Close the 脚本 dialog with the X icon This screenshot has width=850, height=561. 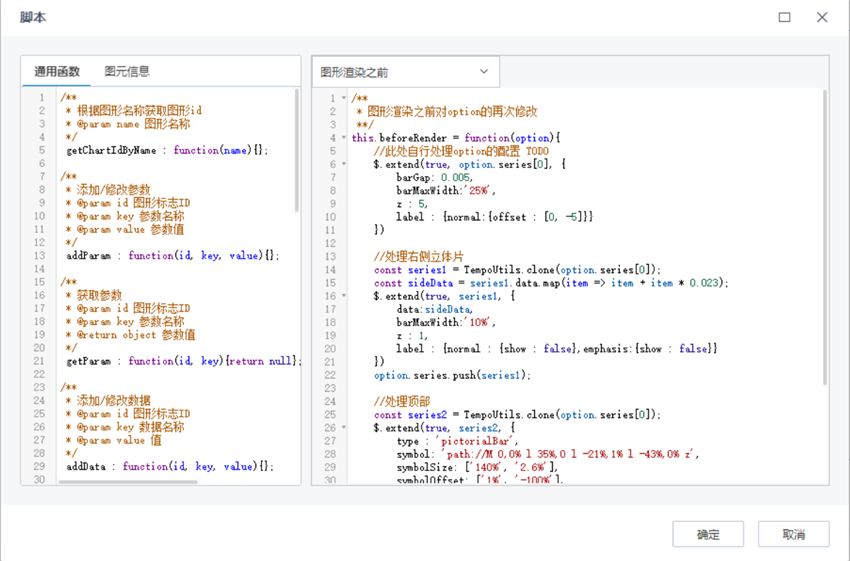pyautogui.click(x=822, y=18)
